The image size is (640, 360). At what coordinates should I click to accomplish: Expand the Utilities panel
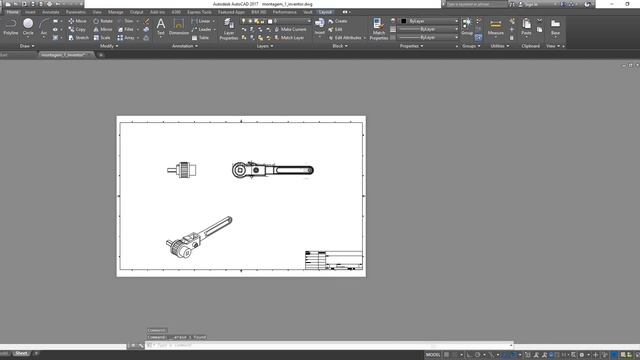pos(500,46)
